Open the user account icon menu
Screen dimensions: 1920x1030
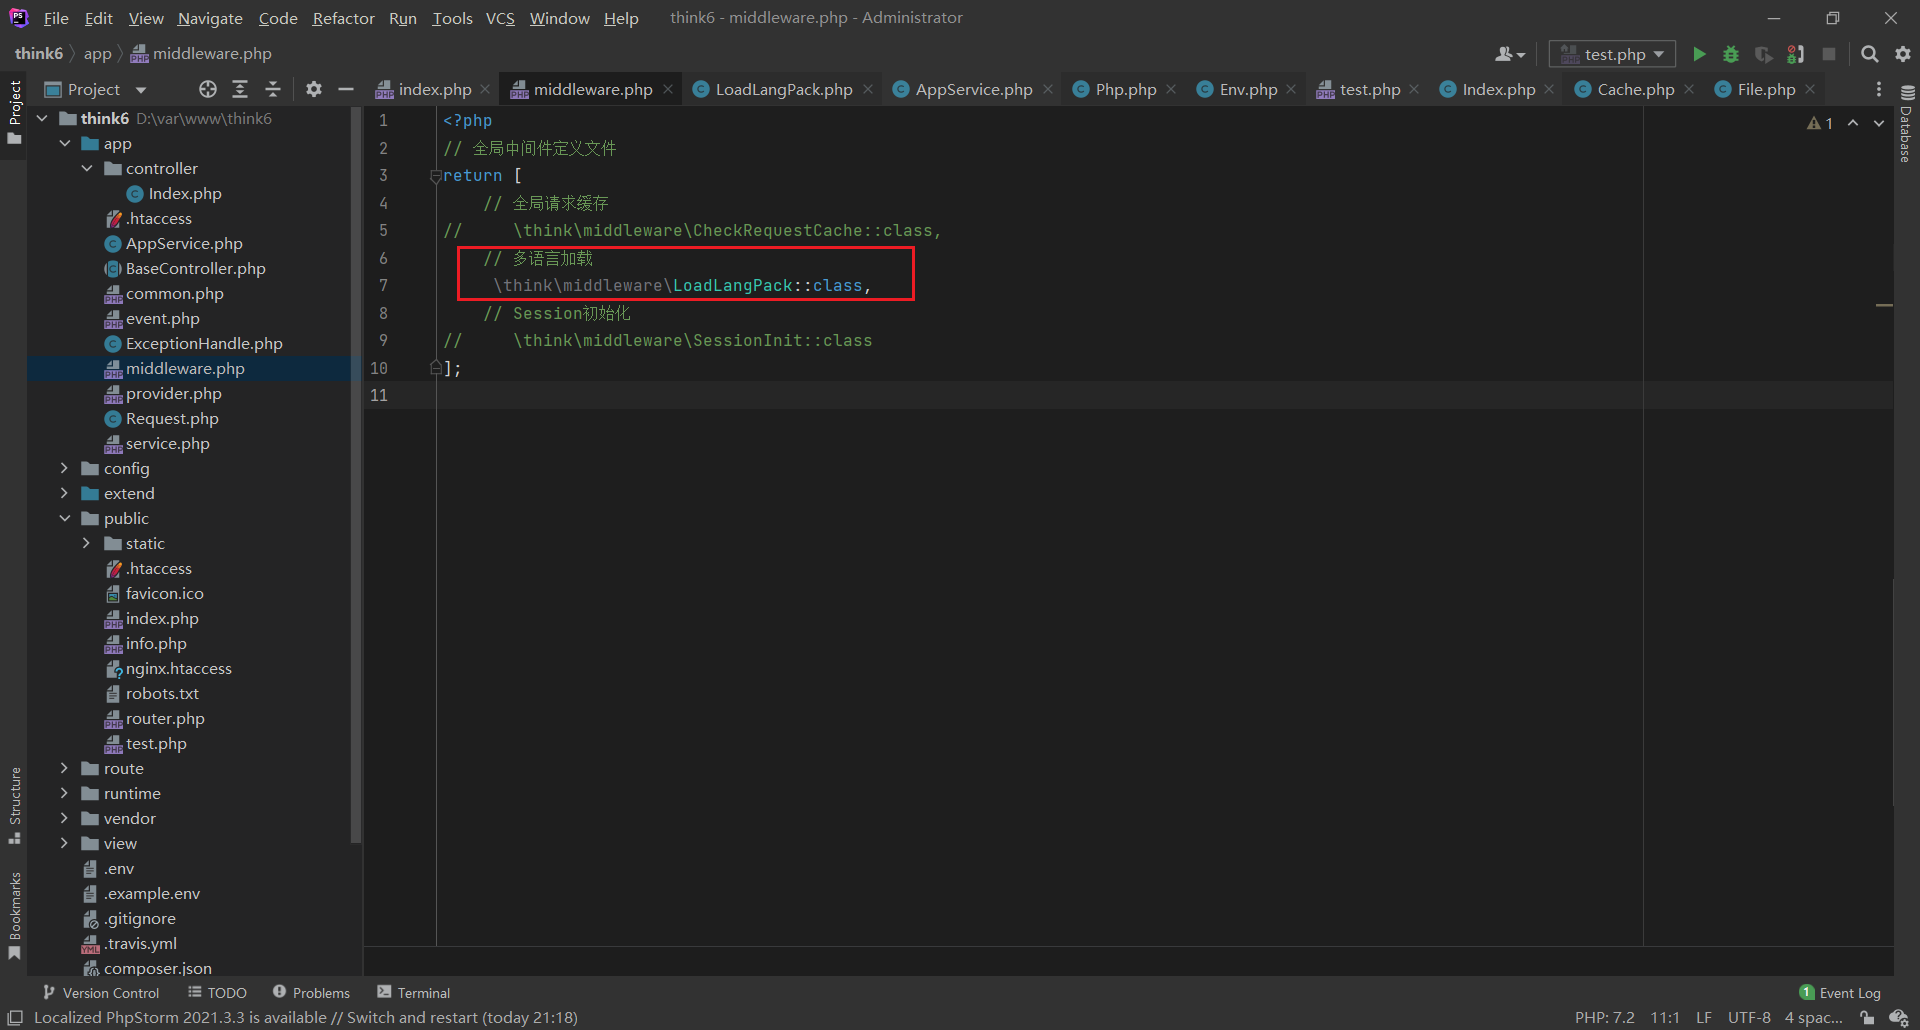pos(1509,54)
